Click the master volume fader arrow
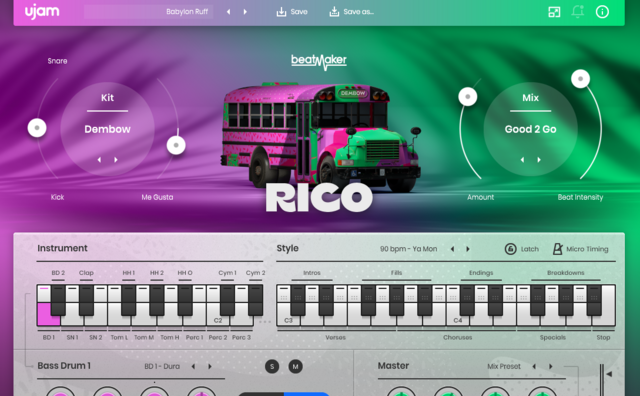This screenshot has height=396, width=640. point(609,374)
